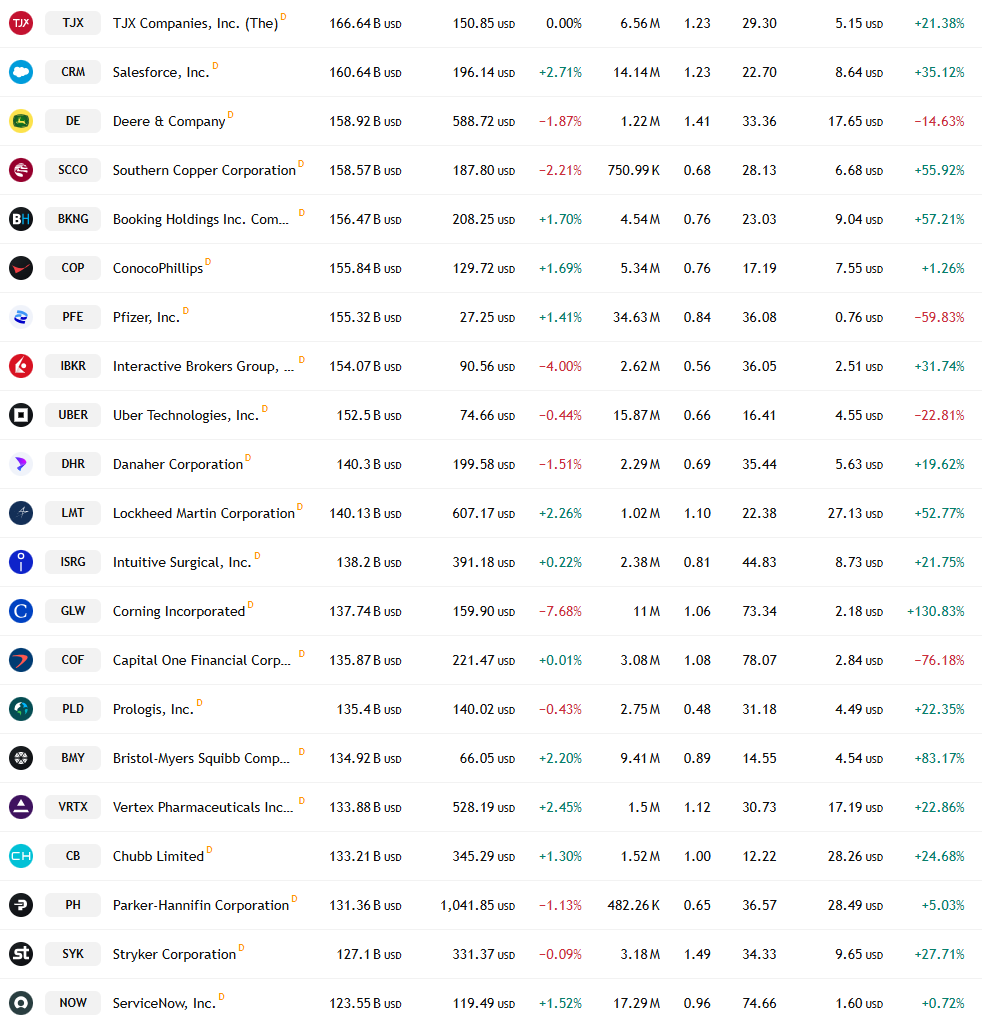The height and width of the screenshot is (1022, 982).
Task: Click the Vertex Pharmaceuticals logo icon
Action: click(x=21, y=807)
